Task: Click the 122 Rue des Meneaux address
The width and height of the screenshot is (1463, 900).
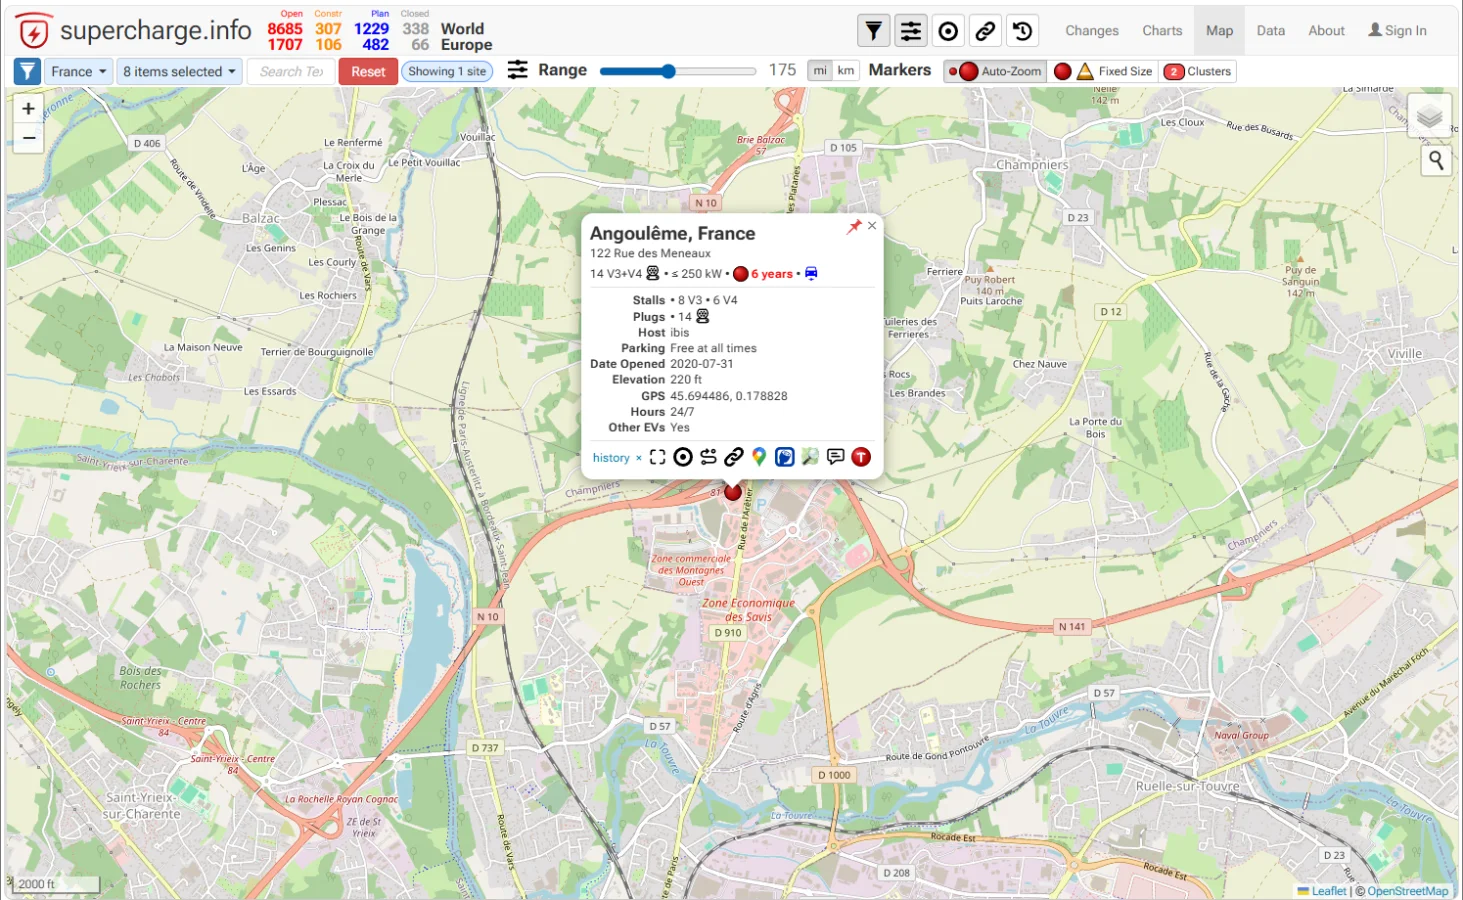Action: 650,253
